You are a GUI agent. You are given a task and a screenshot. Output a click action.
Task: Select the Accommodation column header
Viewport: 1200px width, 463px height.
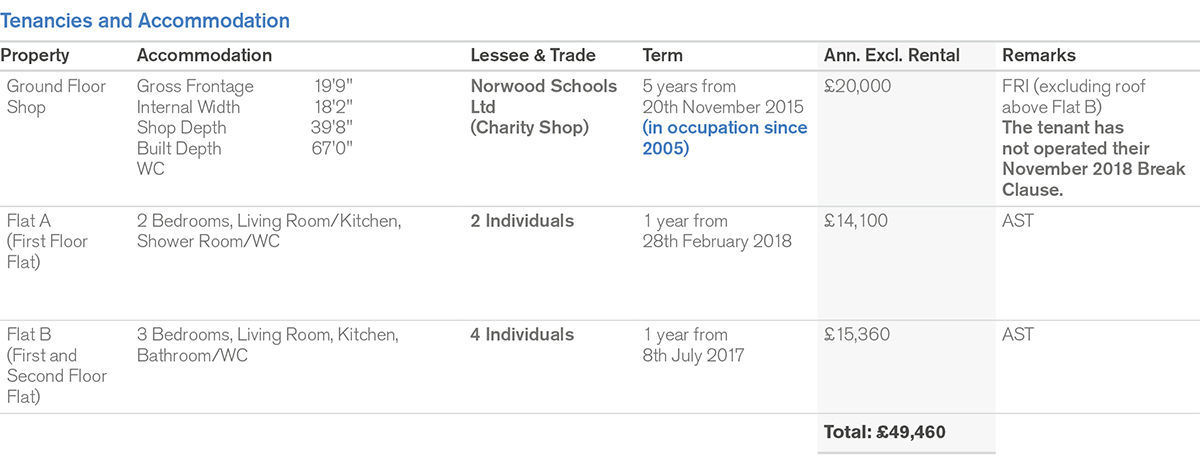pyautogui.click(x=204, y=56)
